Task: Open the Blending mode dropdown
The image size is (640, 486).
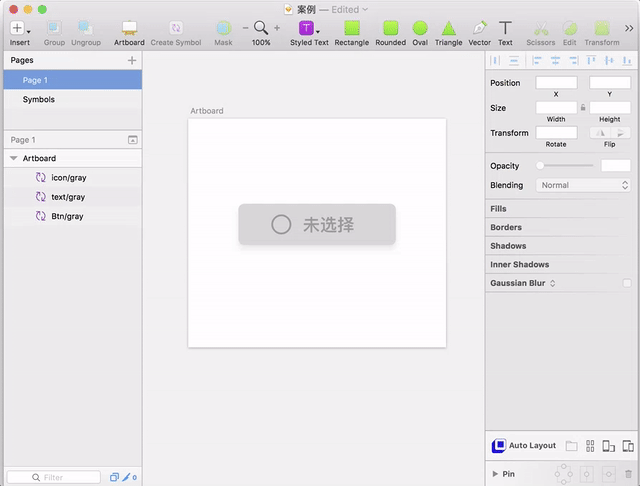Action: click(x=583, y=185)
